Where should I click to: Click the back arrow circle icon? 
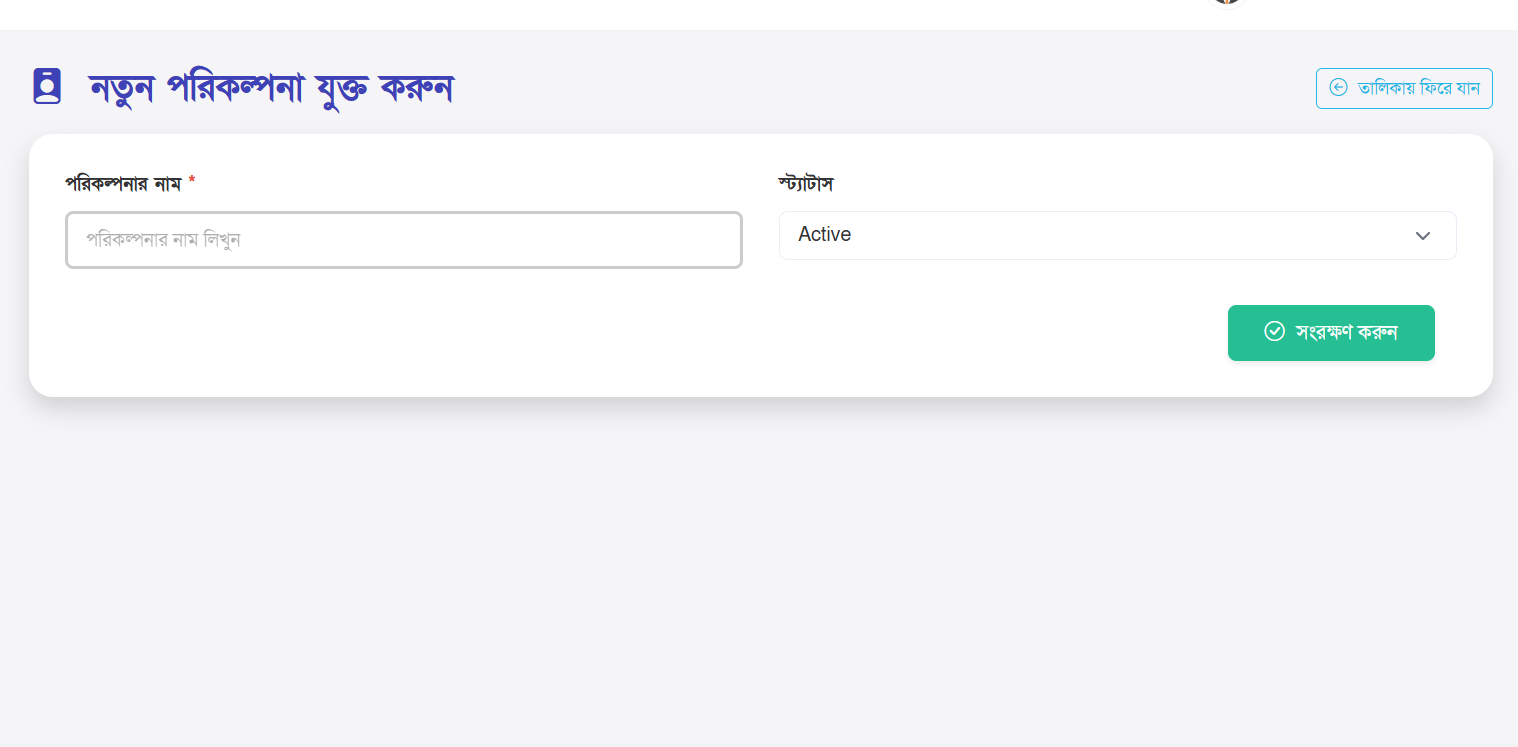click(x=1338, y=88)
